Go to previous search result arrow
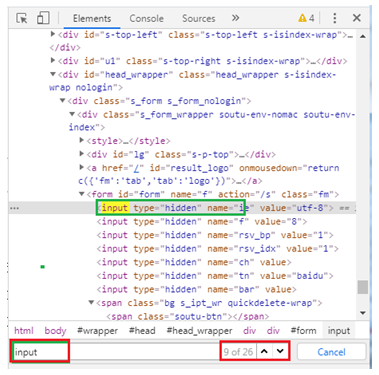This screenshot has width=379, height=375. (264, 351)
